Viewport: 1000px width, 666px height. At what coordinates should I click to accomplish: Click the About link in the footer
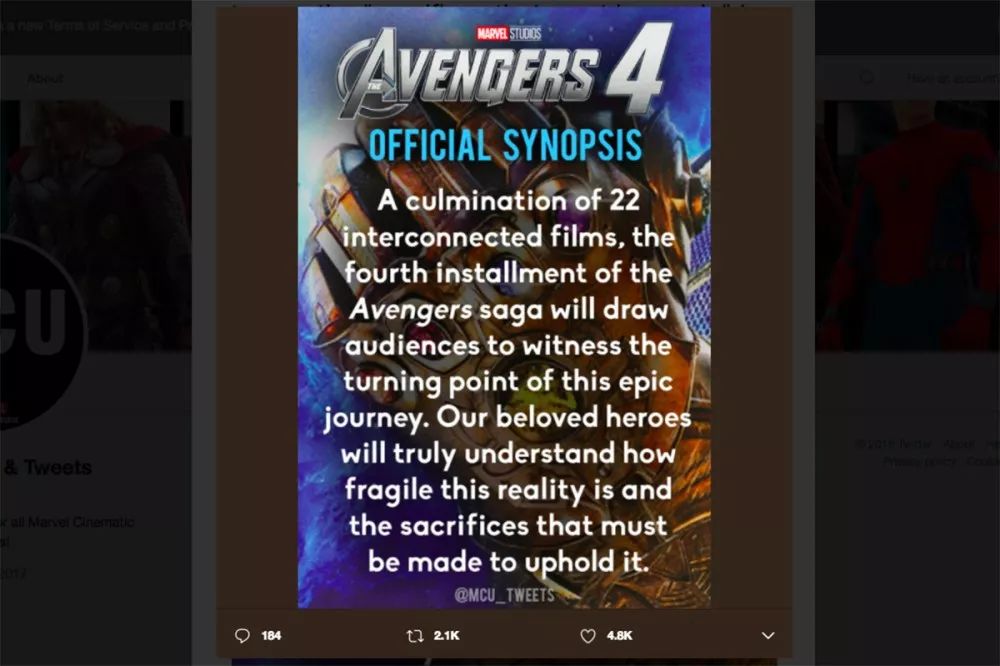959,443
